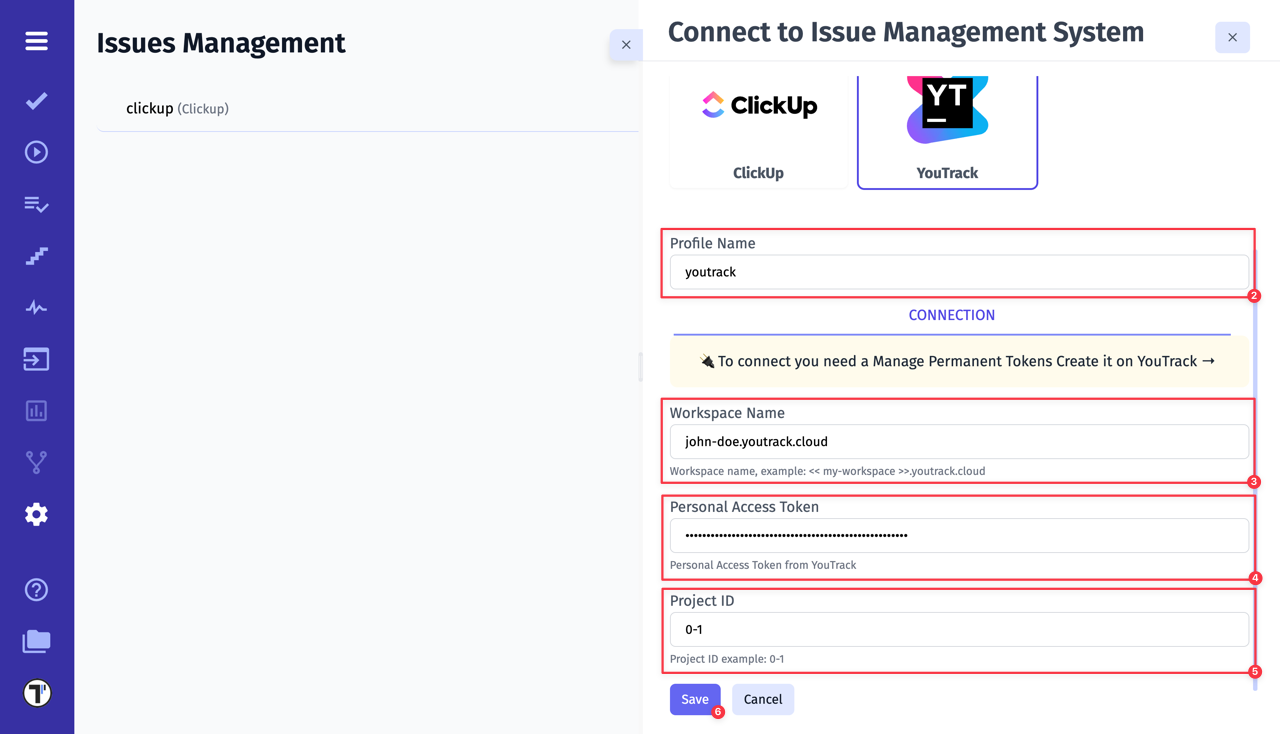1280x734 pixels.
Task: Open the Projects folder icon
Action: pos(36,641)
